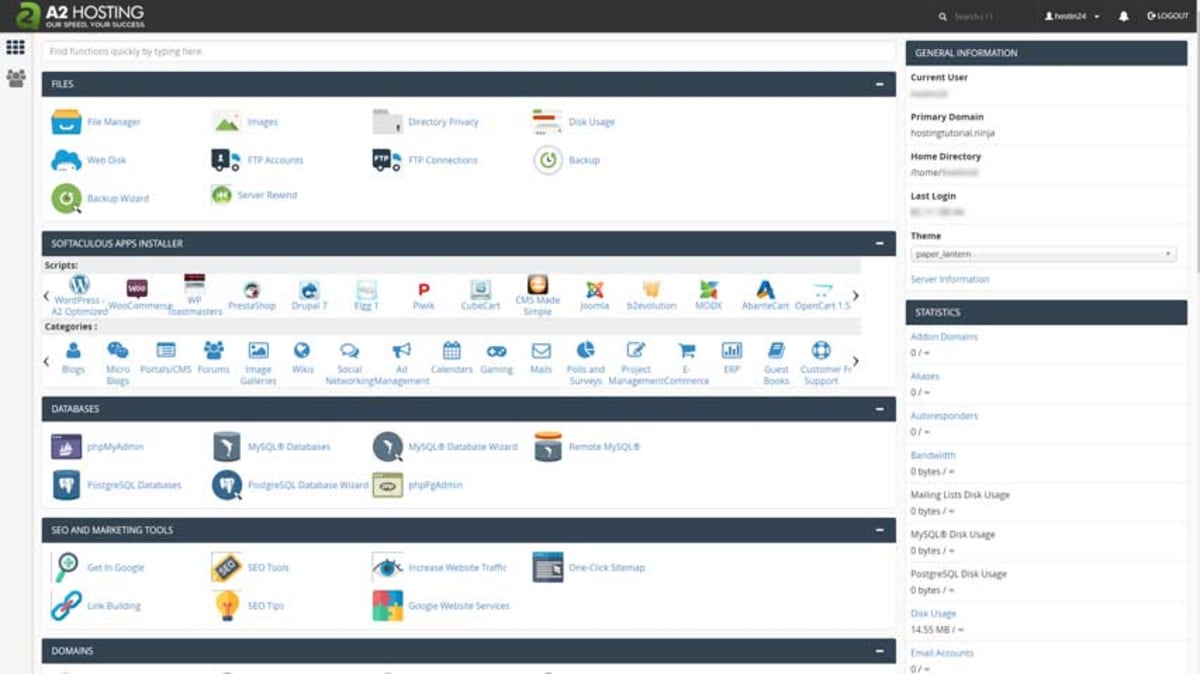Open Google Website Services icon

pos(387,606)
